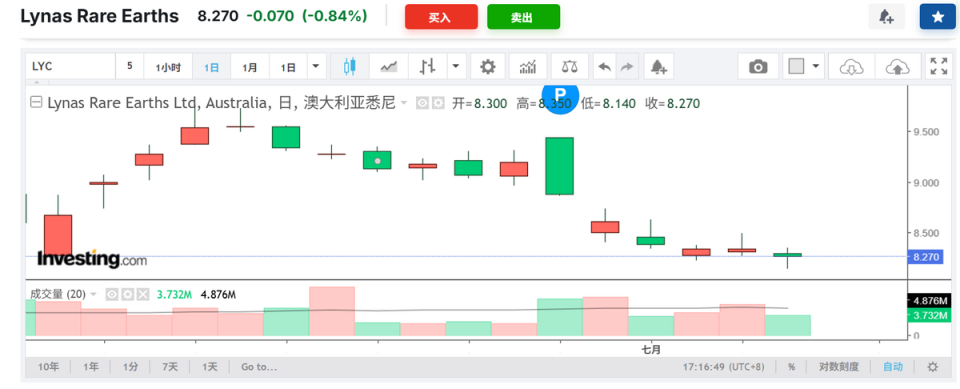This screenshot has width=960, height=389.
Task: Collapse the Lynas Rare Earths legend
Action: 36,103
